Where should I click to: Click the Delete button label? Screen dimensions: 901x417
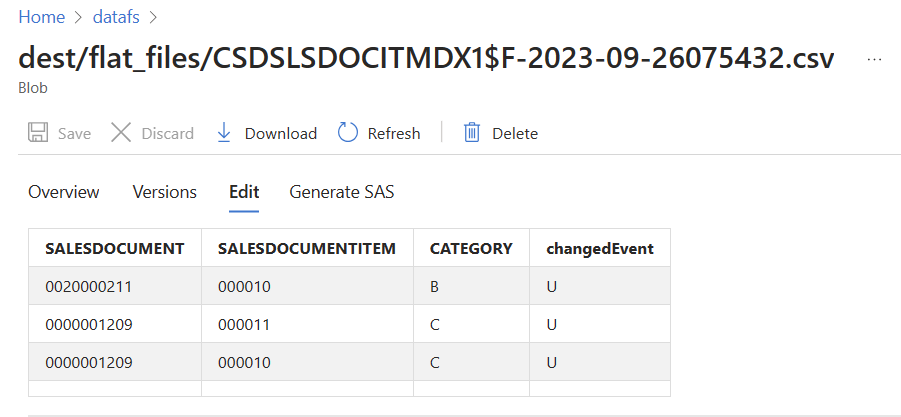pyautogui.click(x=515, y=133)
